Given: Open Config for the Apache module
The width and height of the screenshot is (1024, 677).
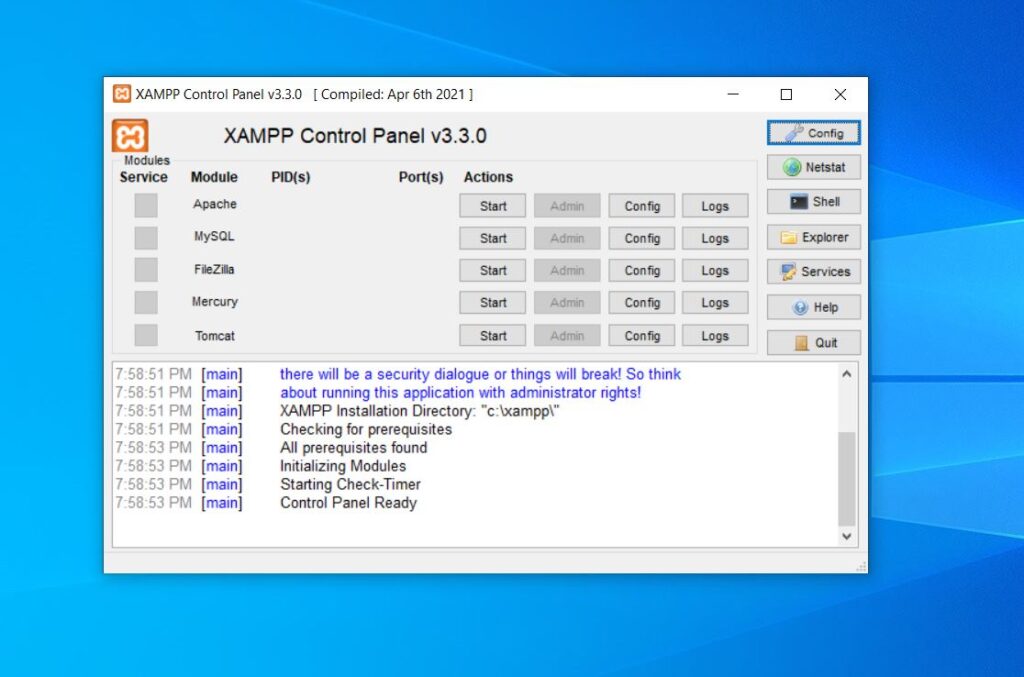Looking at the screenshot, I should pyautogui.click(x=641, y=206).
